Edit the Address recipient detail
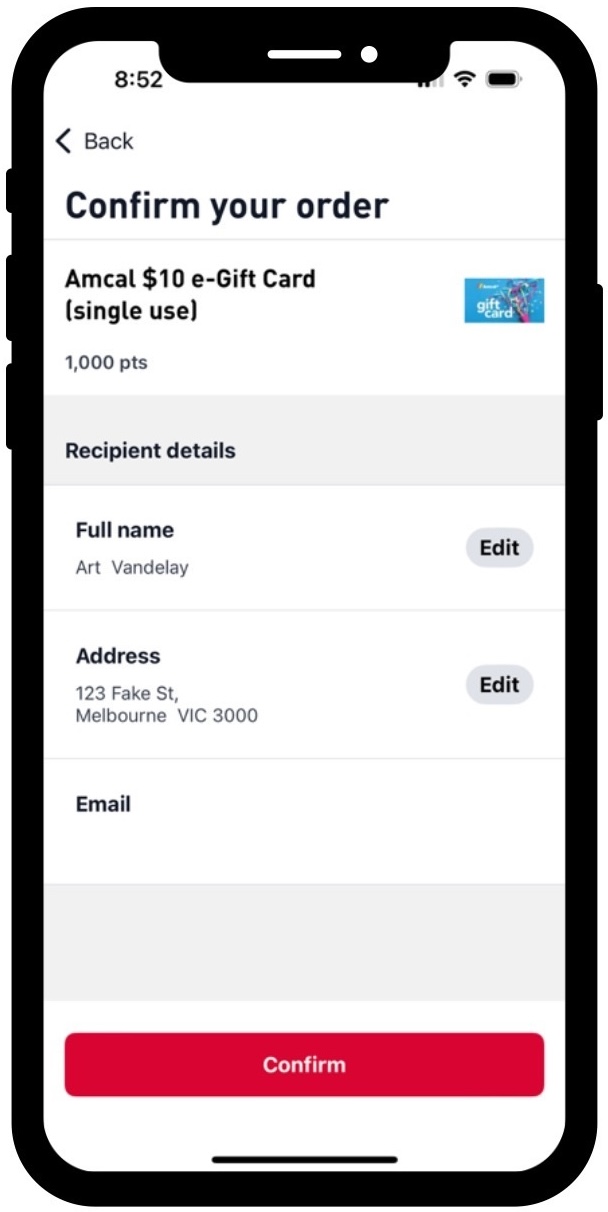Viewport: 608px width, 1212px height. (x=500, y=685)
